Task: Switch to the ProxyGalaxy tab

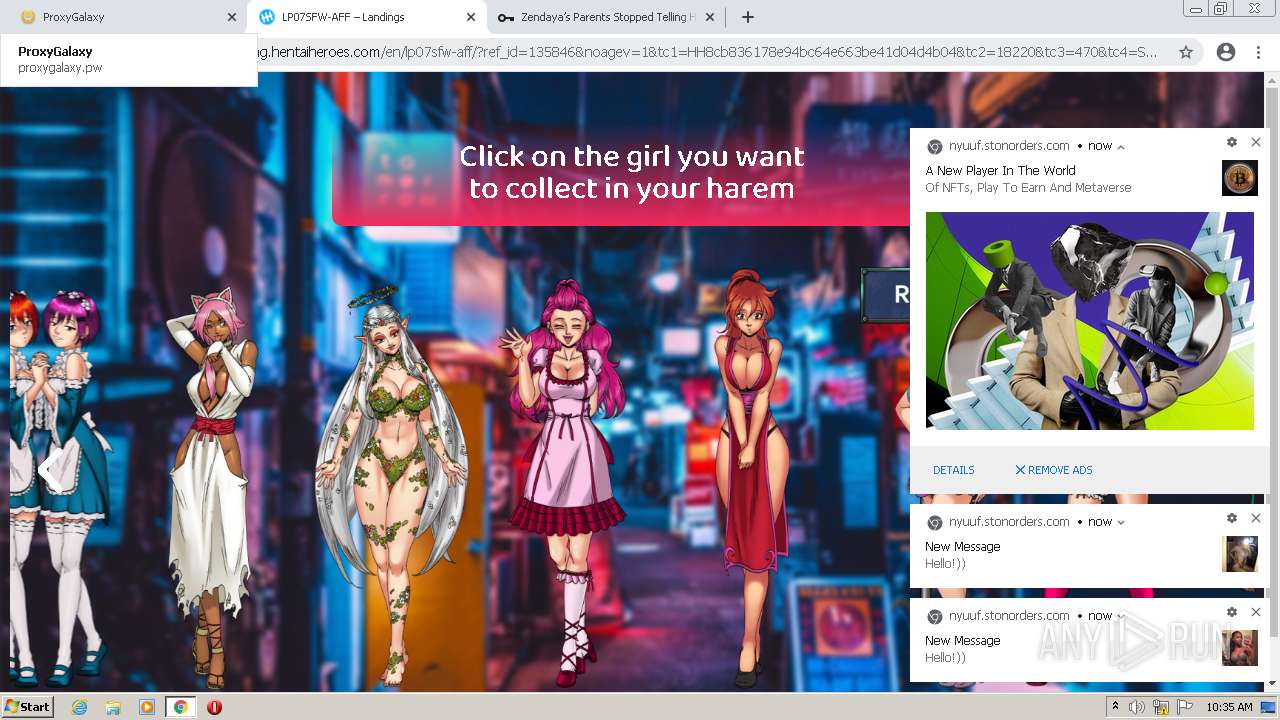Action: [x=124, y=17]
